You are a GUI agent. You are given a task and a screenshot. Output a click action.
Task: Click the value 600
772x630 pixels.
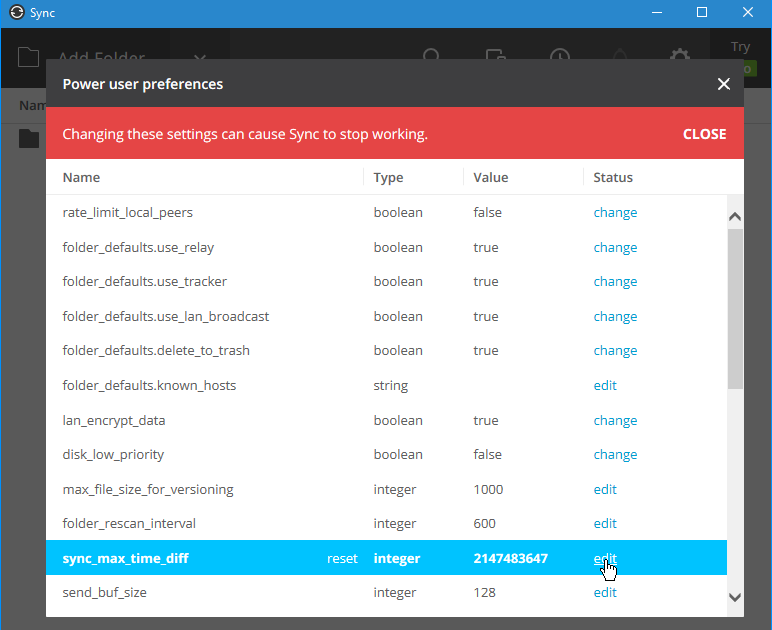coord(484,523)
